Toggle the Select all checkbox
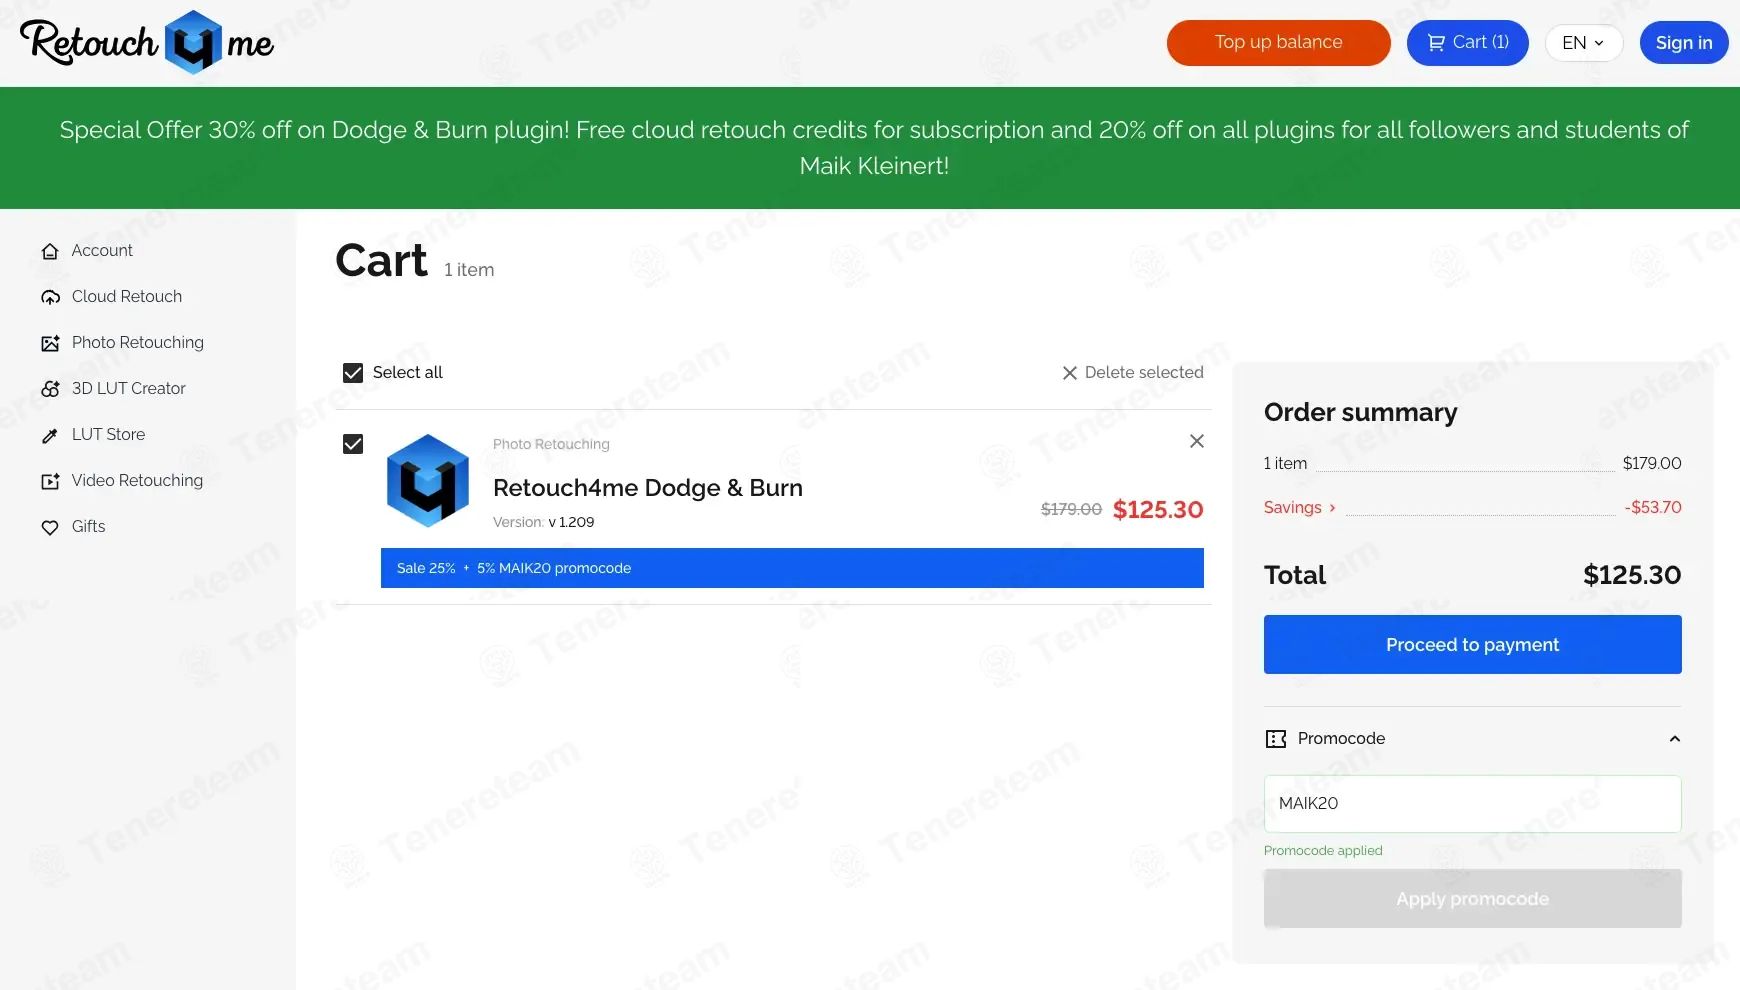The image size is (1740, 990). 353,373
